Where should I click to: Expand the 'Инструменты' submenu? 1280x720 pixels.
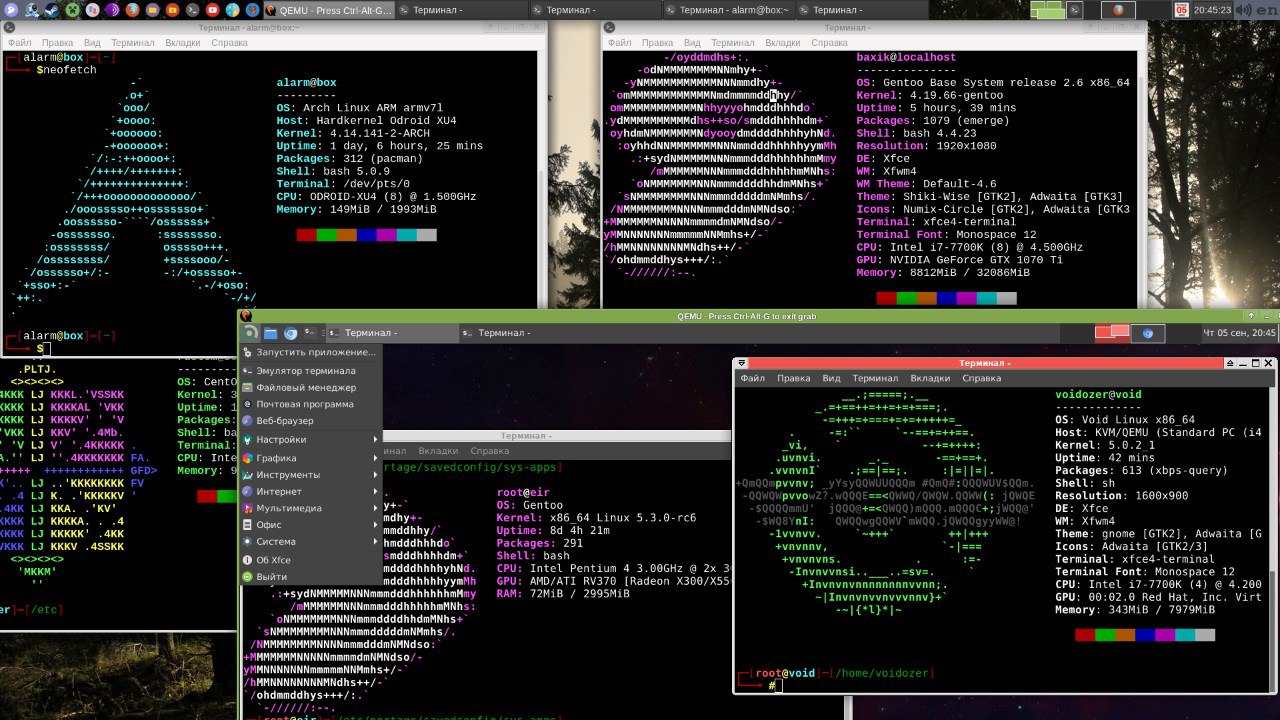310,475
